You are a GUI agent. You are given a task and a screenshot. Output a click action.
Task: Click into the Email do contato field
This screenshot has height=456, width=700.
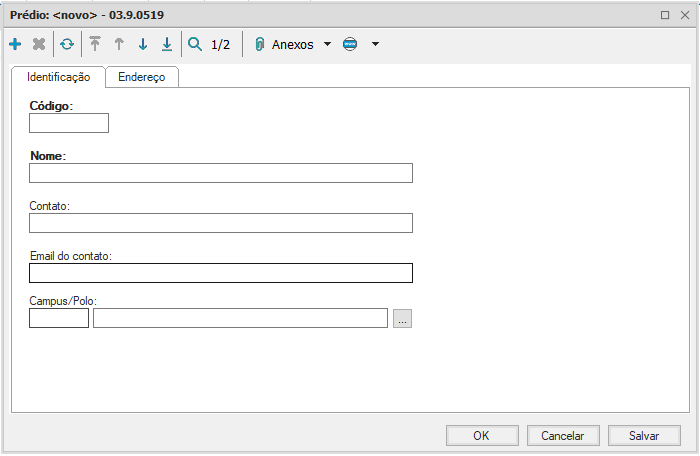tap(220, 273)
